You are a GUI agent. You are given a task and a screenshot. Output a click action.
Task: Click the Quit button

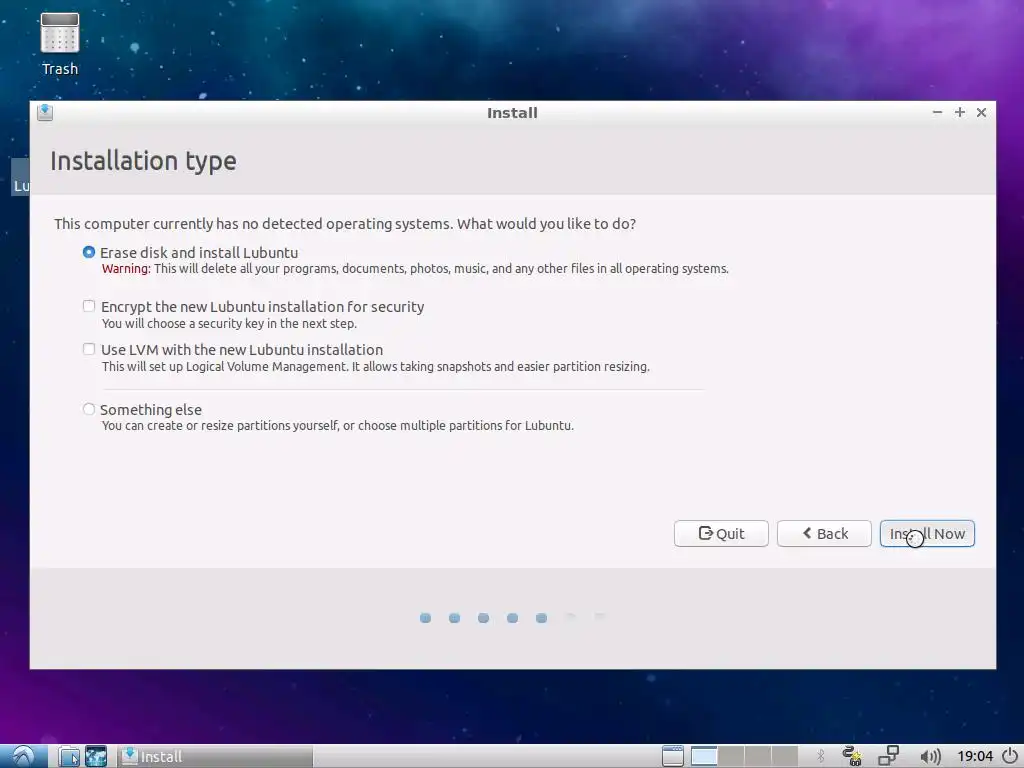pos(721,534)
